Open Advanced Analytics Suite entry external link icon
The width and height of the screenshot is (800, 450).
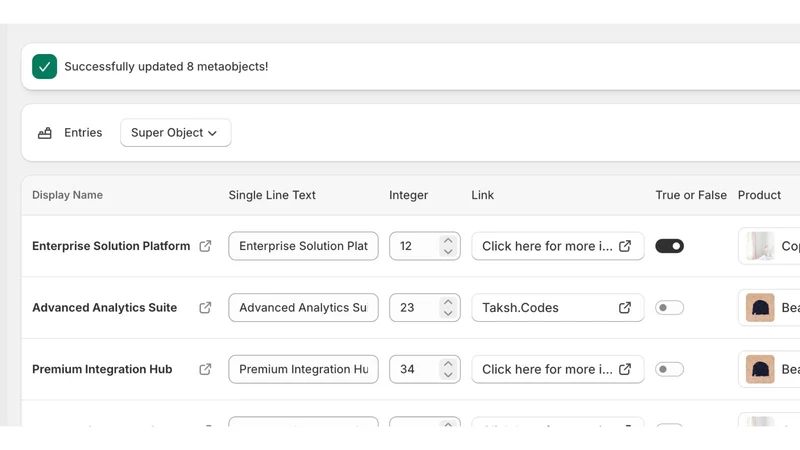click(x=205, y=308)
